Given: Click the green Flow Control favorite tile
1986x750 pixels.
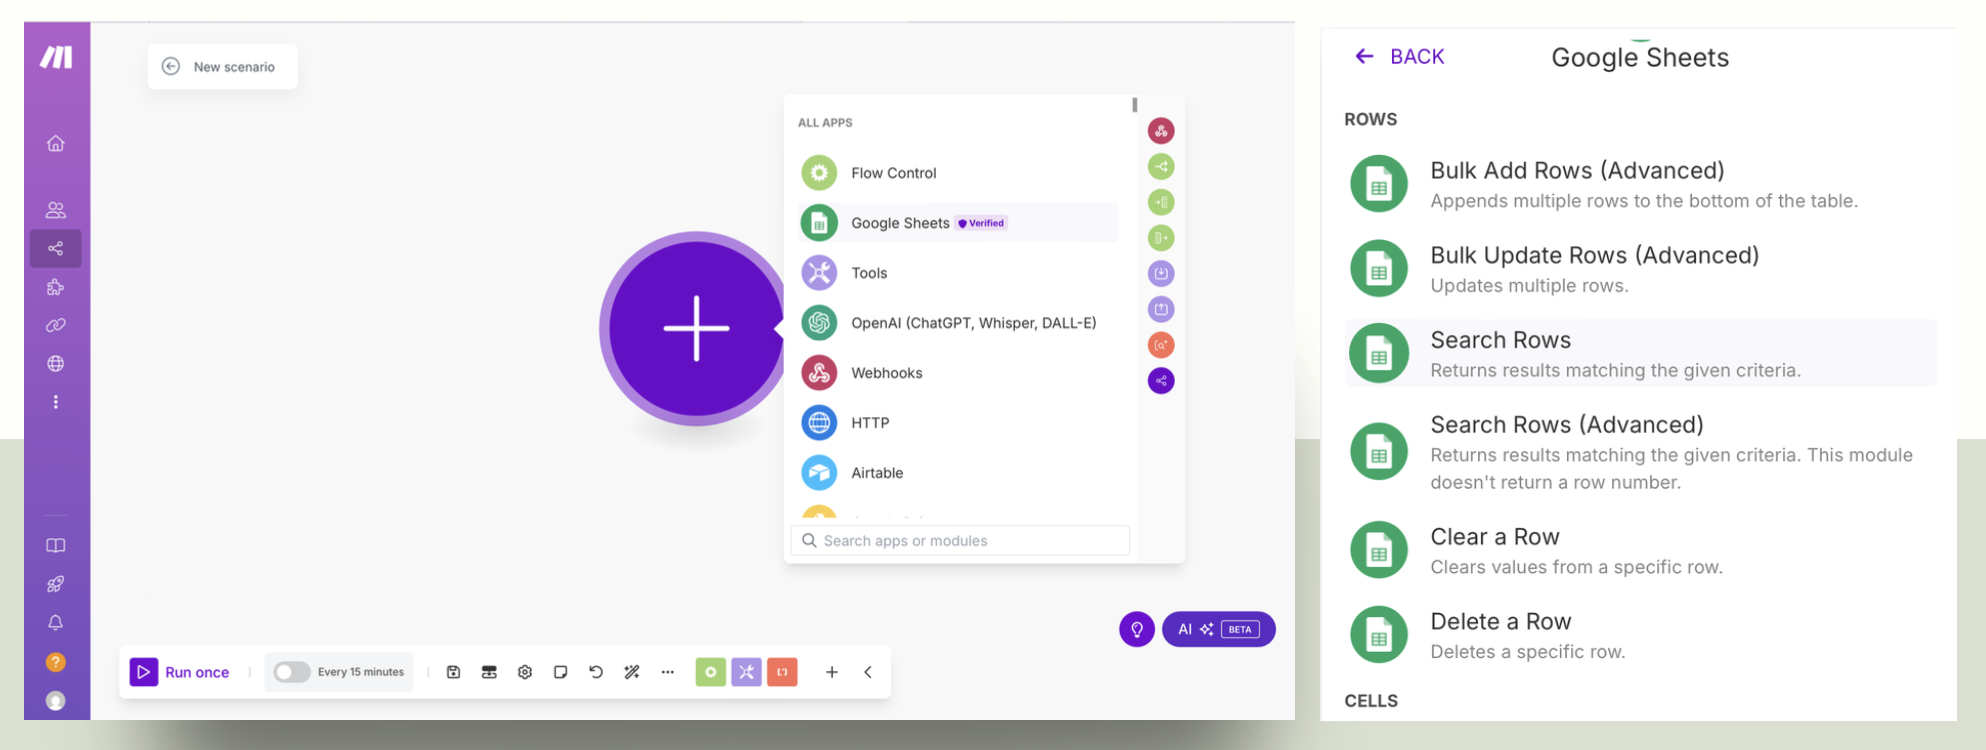Looking at the screenshot, I should point(711,672).
